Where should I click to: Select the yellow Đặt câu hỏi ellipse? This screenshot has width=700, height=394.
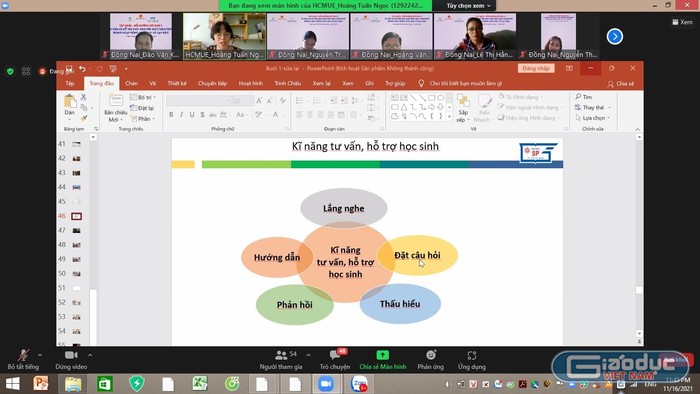click(x=418, y=255)
